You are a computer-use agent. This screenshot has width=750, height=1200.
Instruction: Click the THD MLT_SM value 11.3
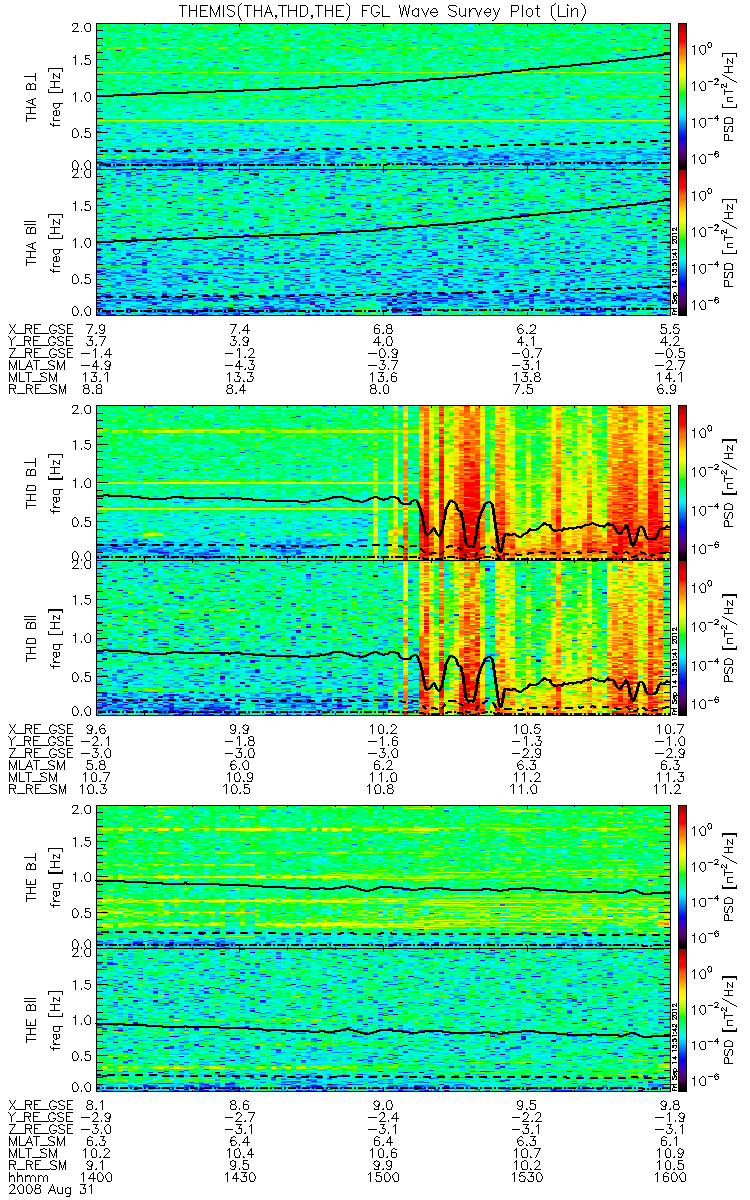click(671, 777)
